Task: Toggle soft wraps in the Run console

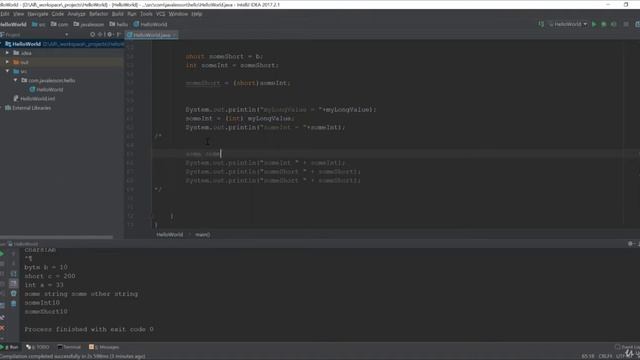Action: (13, 274)
